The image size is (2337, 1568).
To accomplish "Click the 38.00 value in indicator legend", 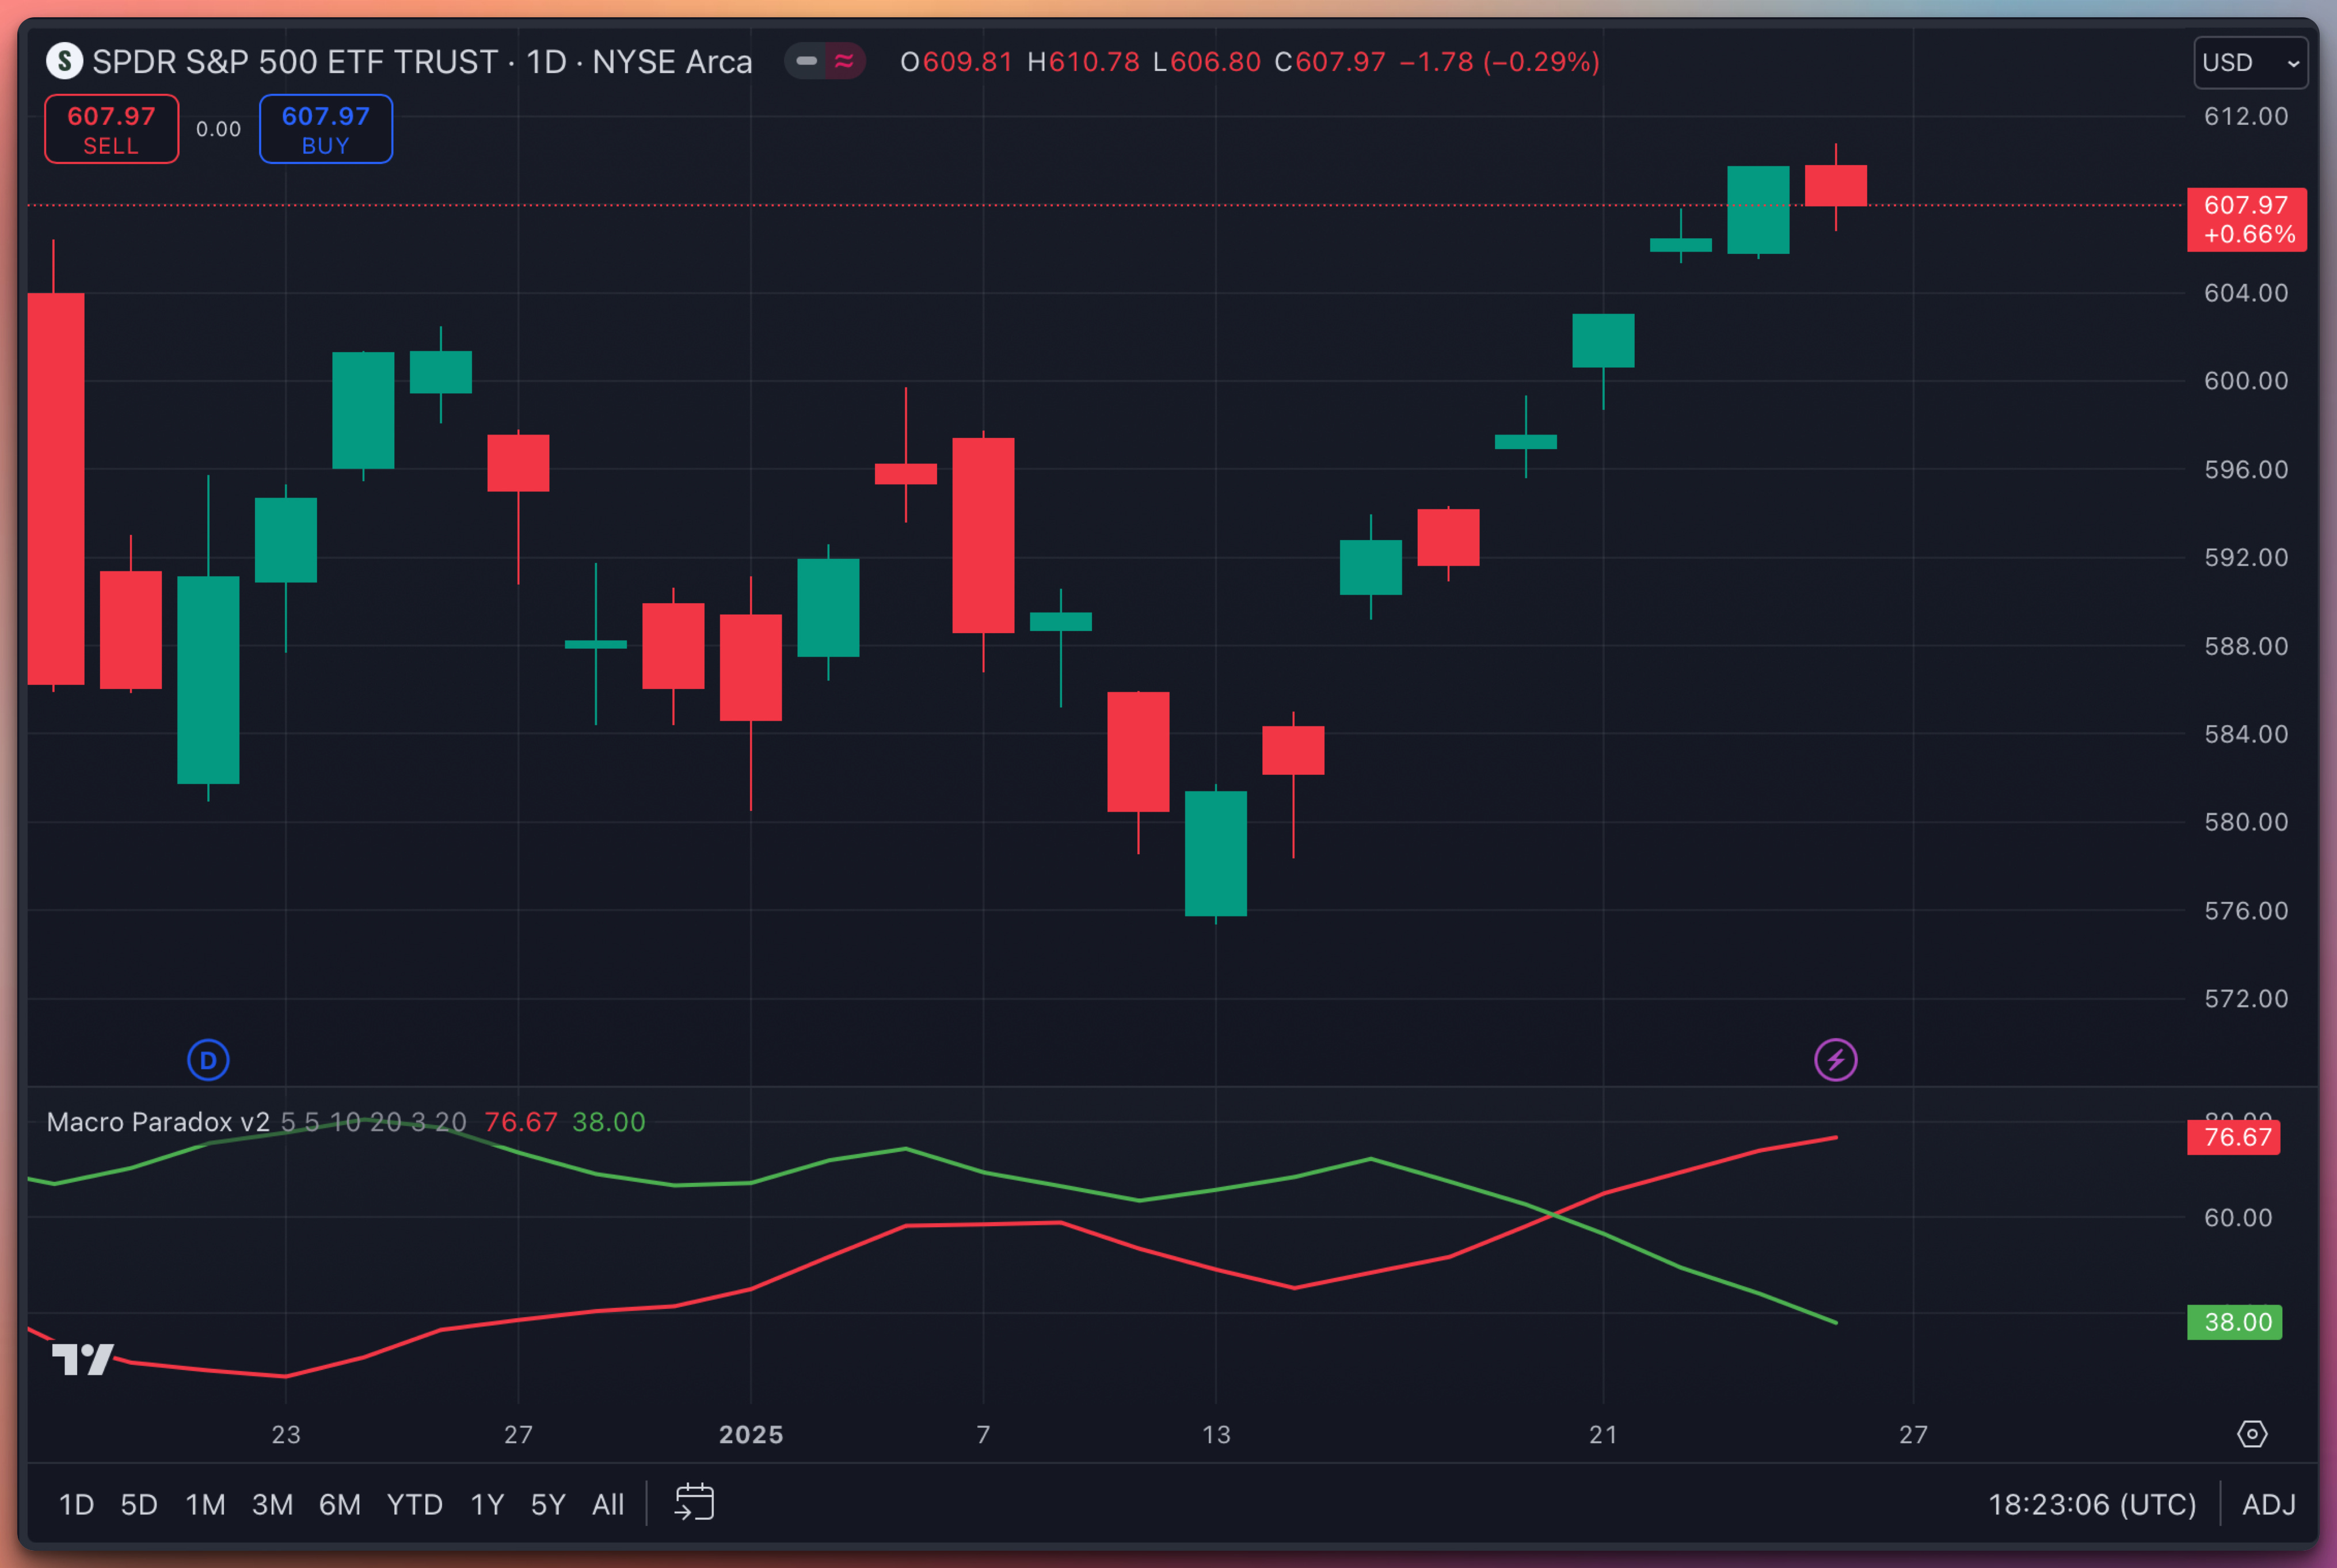I will [x=608, y=1122].
